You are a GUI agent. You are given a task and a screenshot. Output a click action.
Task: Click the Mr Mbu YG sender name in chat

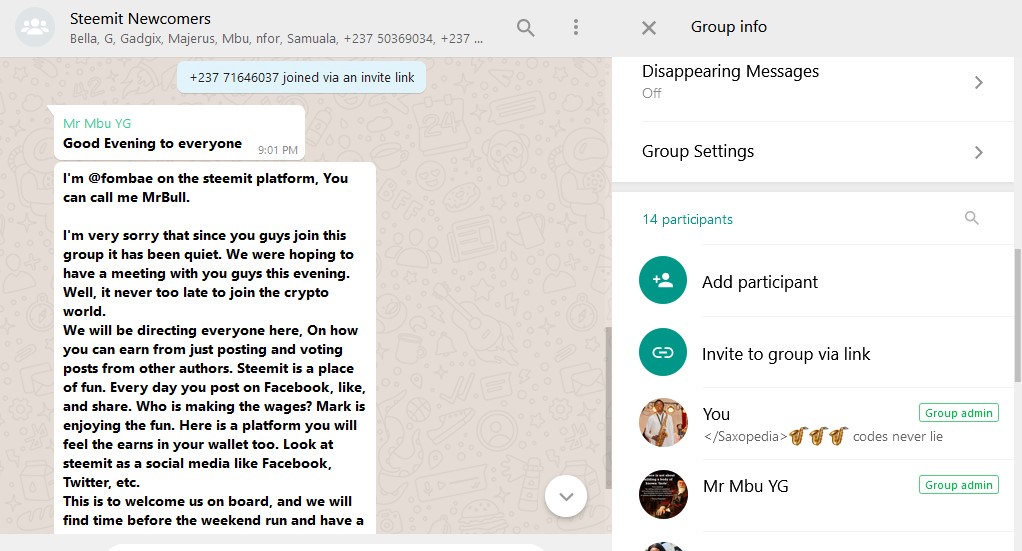click(97, 123)
